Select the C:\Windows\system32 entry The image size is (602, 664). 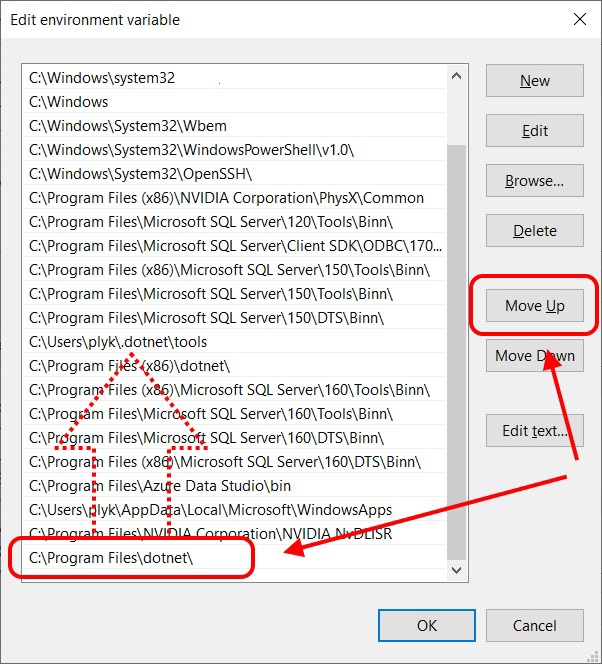235,77
